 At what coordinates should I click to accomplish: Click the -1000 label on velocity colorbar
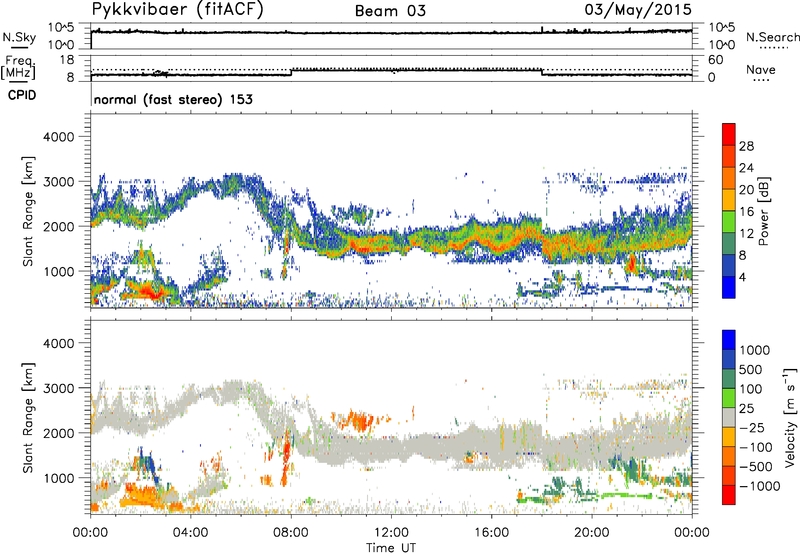(759, 486)
